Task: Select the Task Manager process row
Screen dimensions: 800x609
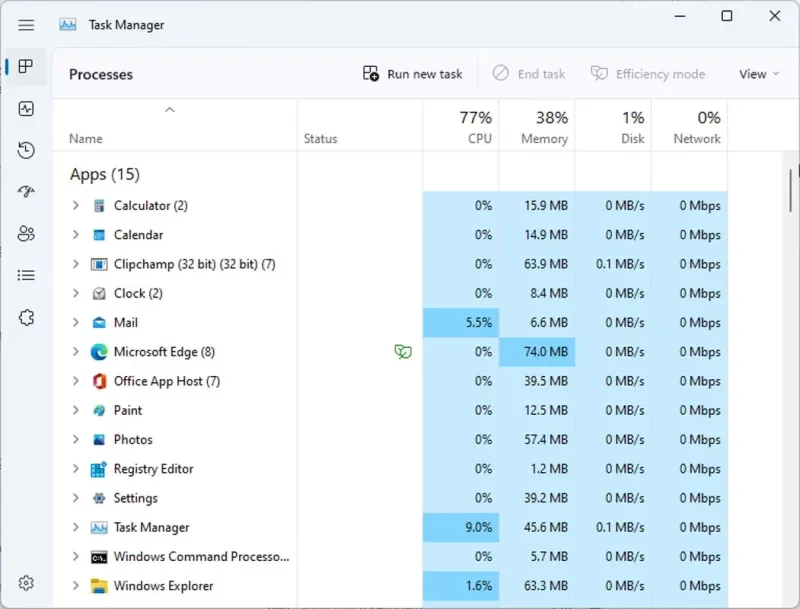Action: click(x=151, y=527)
